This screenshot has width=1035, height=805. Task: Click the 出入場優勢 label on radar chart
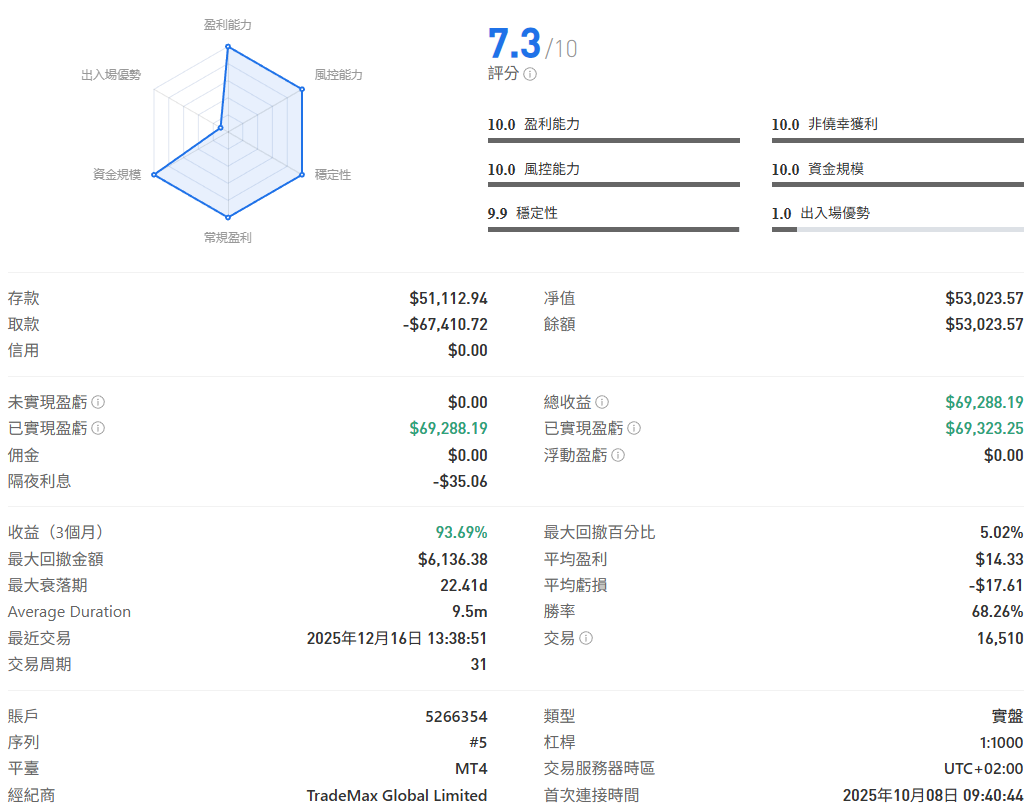click(x=111, y=75)
